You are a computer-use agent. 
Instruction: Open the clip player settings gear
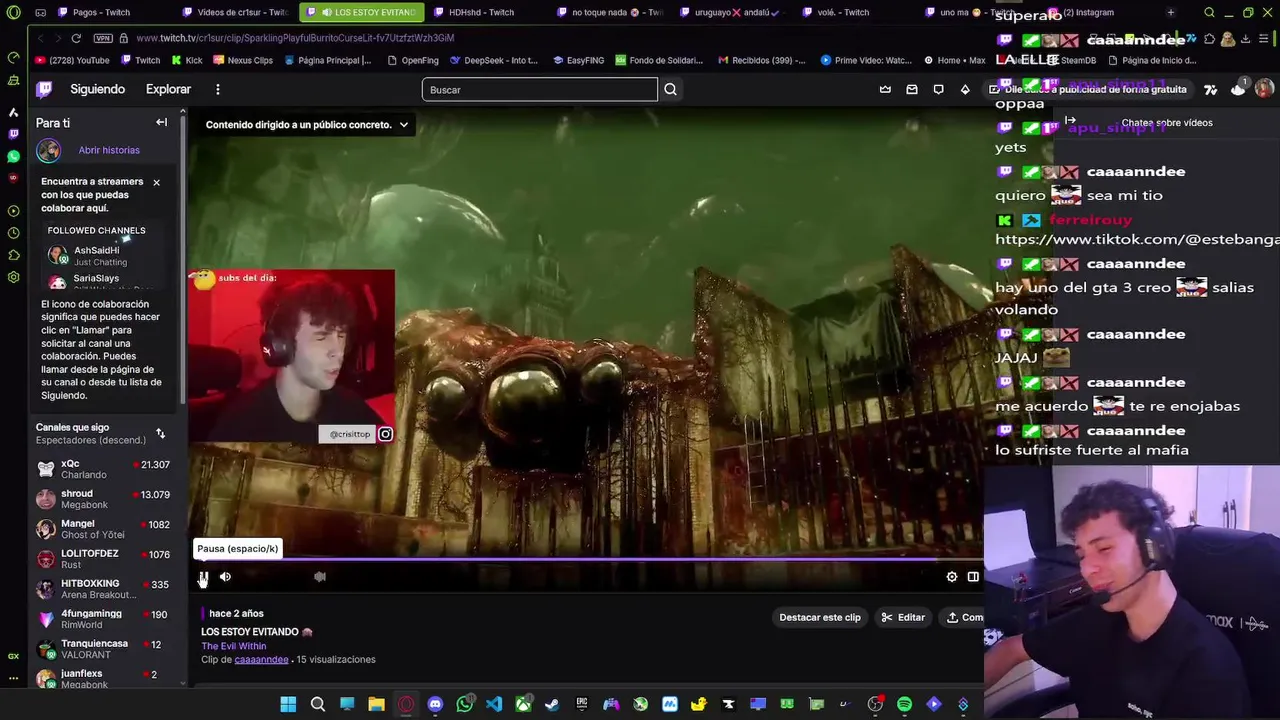pos(952,577)
